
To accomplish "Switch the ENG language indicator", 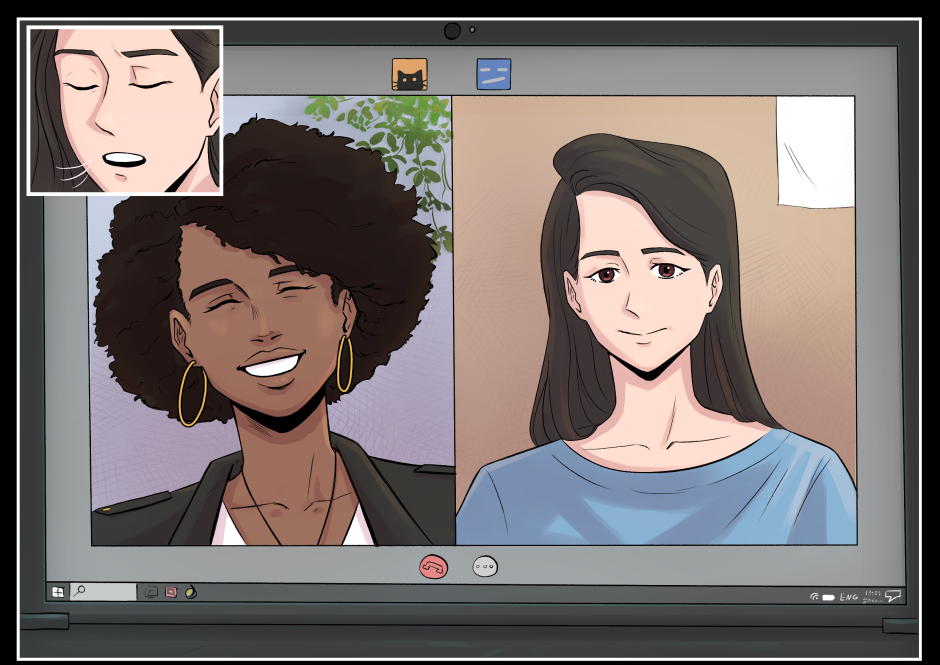I will tap(848, 597).
